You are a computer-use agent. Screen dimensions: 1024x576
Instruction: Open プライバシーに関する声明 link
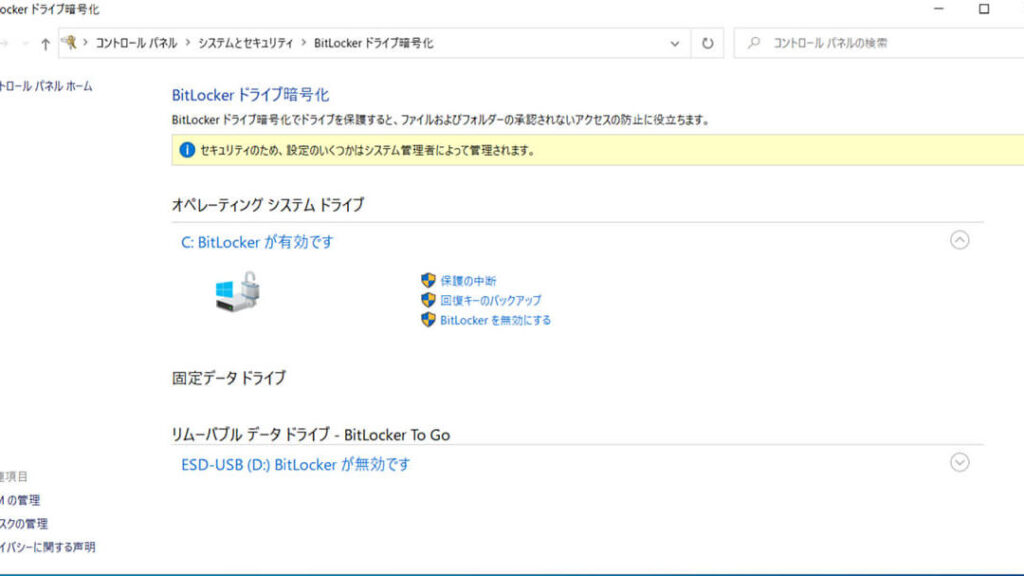(48, 547)
